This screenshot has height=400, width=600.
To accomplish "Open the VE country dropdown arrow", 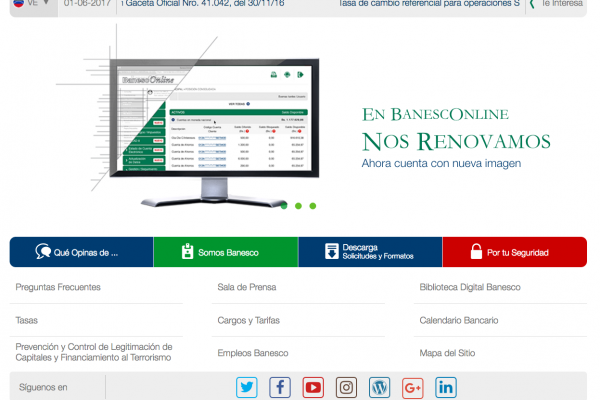I will (x=46, y=3).
